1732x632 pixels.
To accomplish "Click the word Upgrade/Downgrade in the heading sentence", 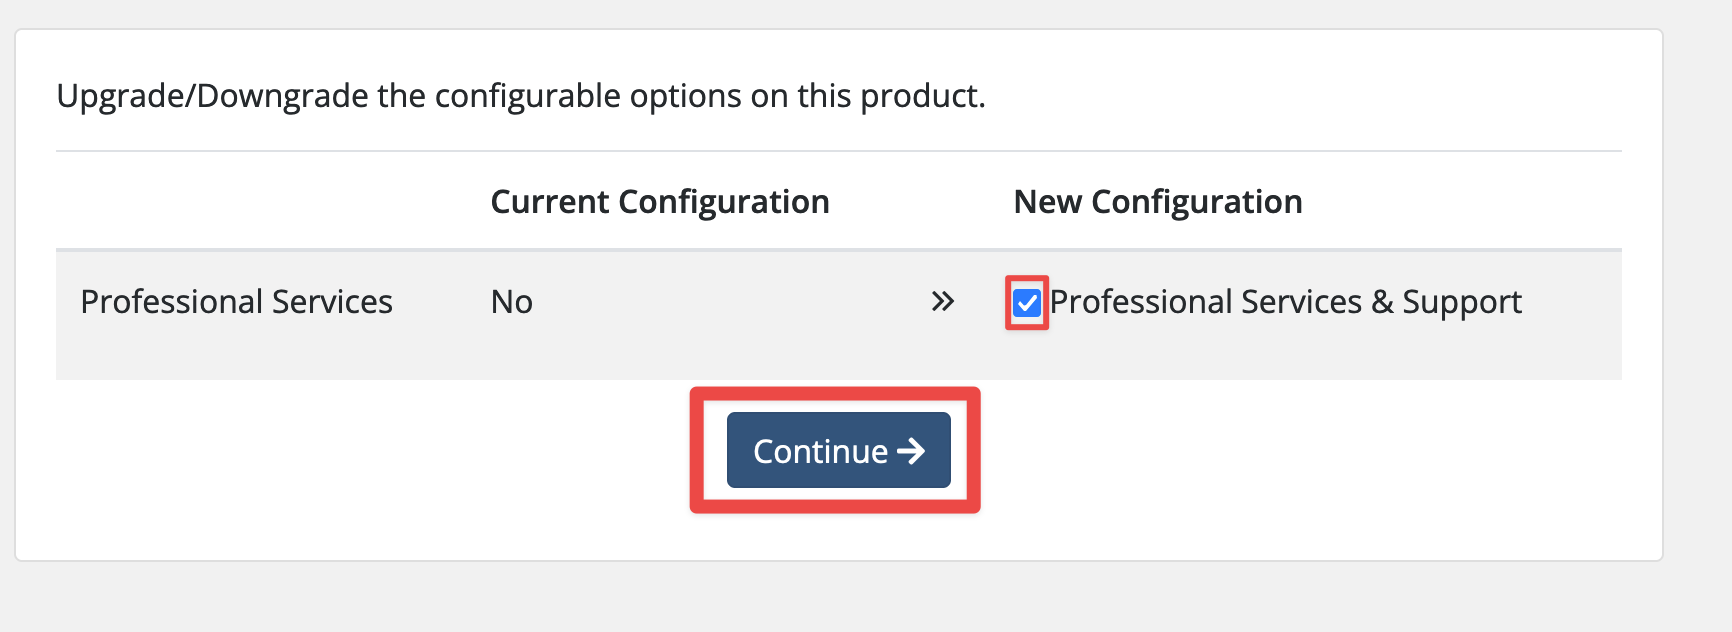I will click(213, 96).
